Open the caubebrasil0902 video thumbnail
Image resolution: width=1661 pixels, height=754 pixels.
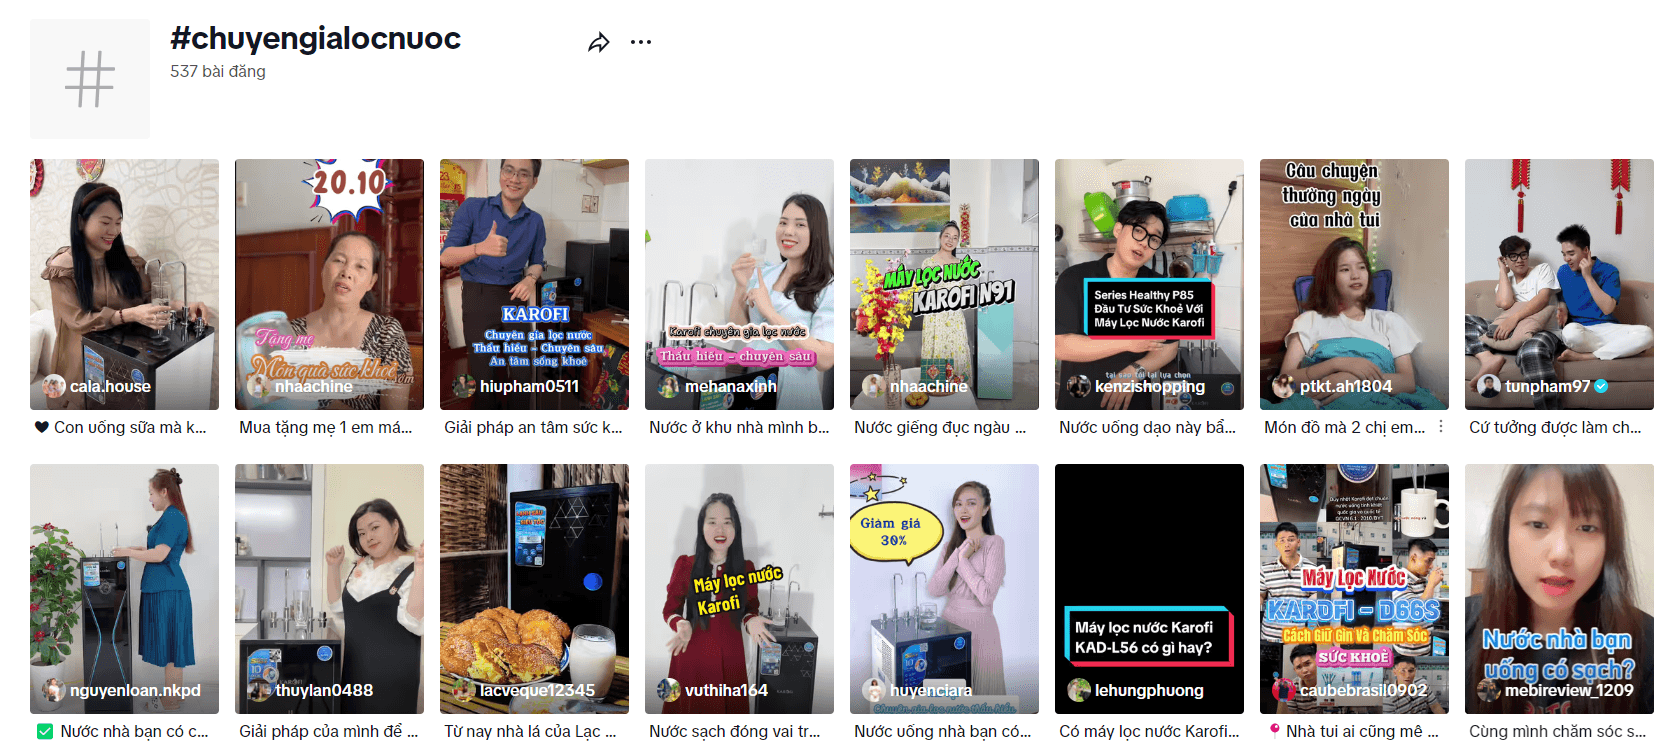click(1354, 589)
